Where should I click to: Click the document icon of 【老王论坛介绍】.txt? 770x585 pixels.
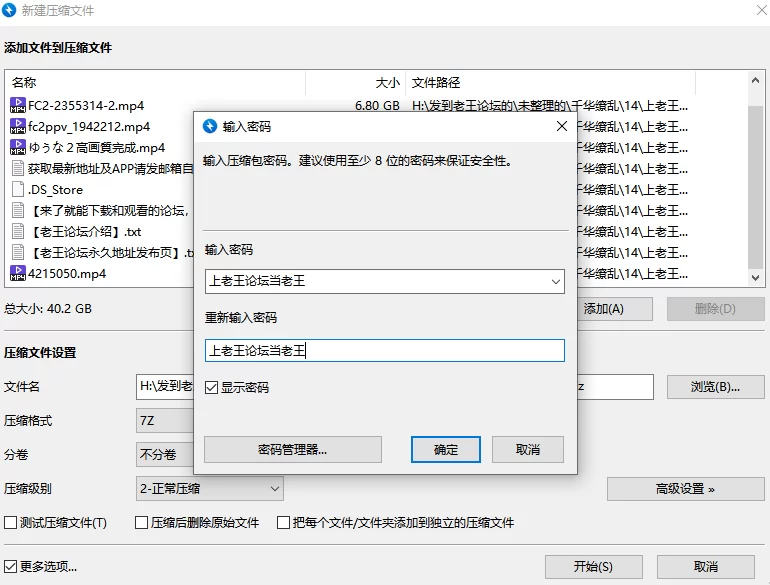(x=18, y=231)
